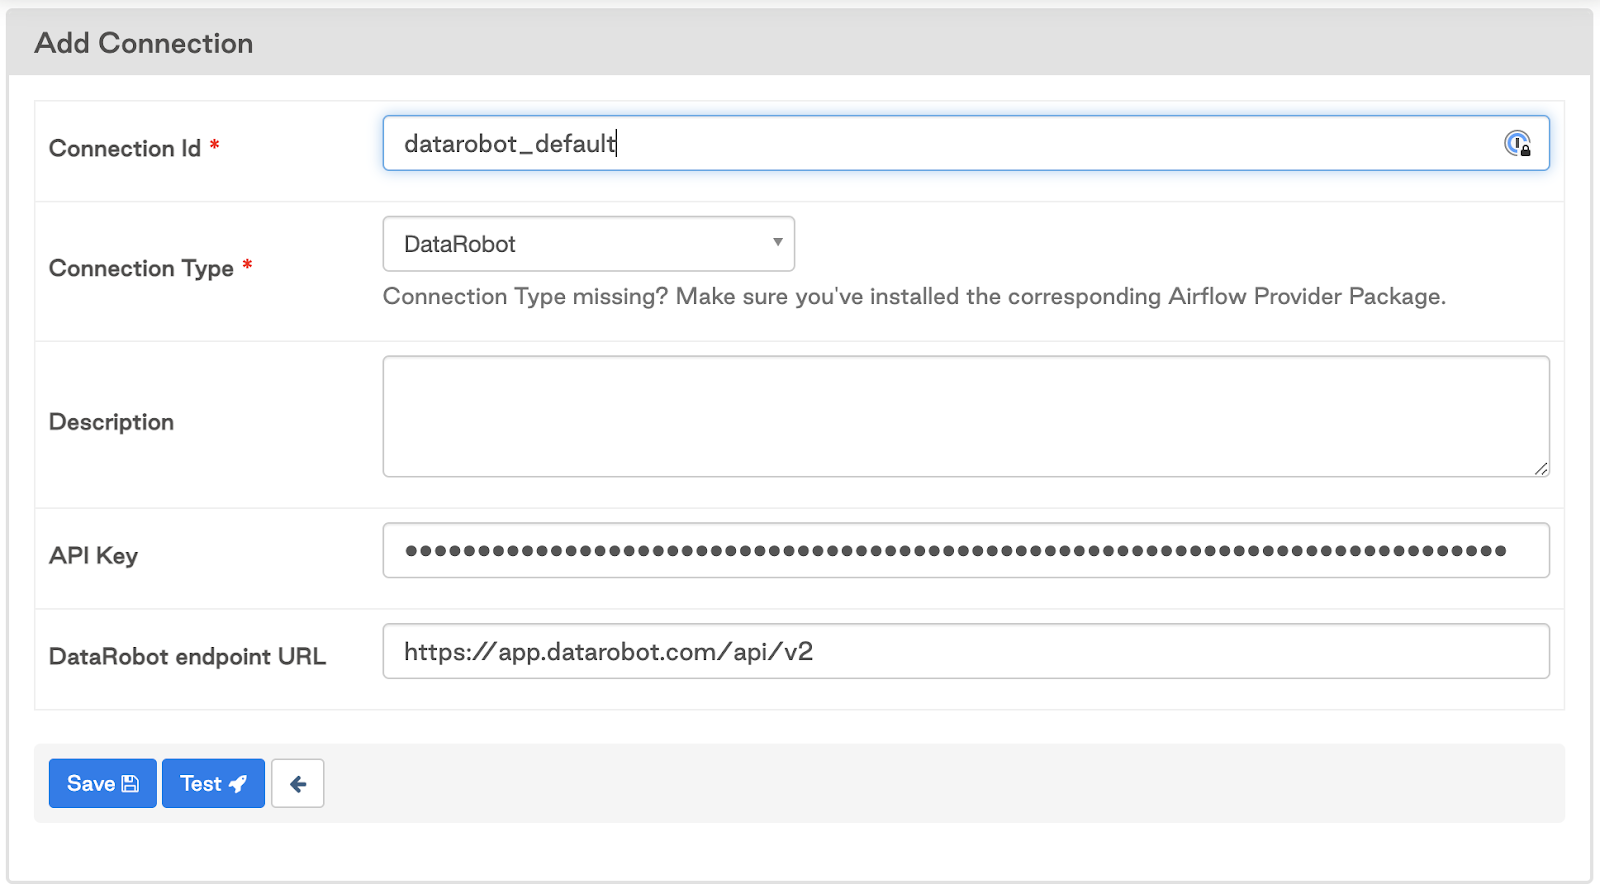Click the rocket icon on Test button
This screenshot has width=1600, height=889.
click(238, 784)
